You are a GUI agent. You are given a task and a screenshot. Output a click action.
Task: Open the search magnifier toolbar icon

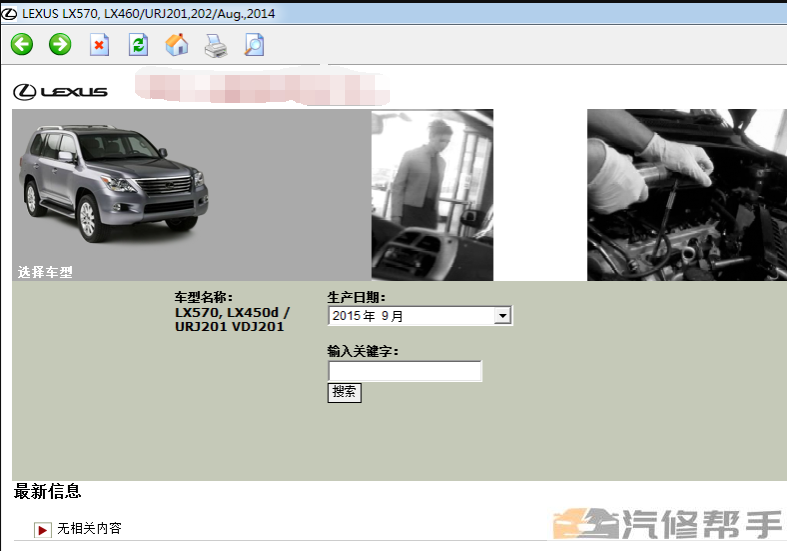click(x=254, y=45)
